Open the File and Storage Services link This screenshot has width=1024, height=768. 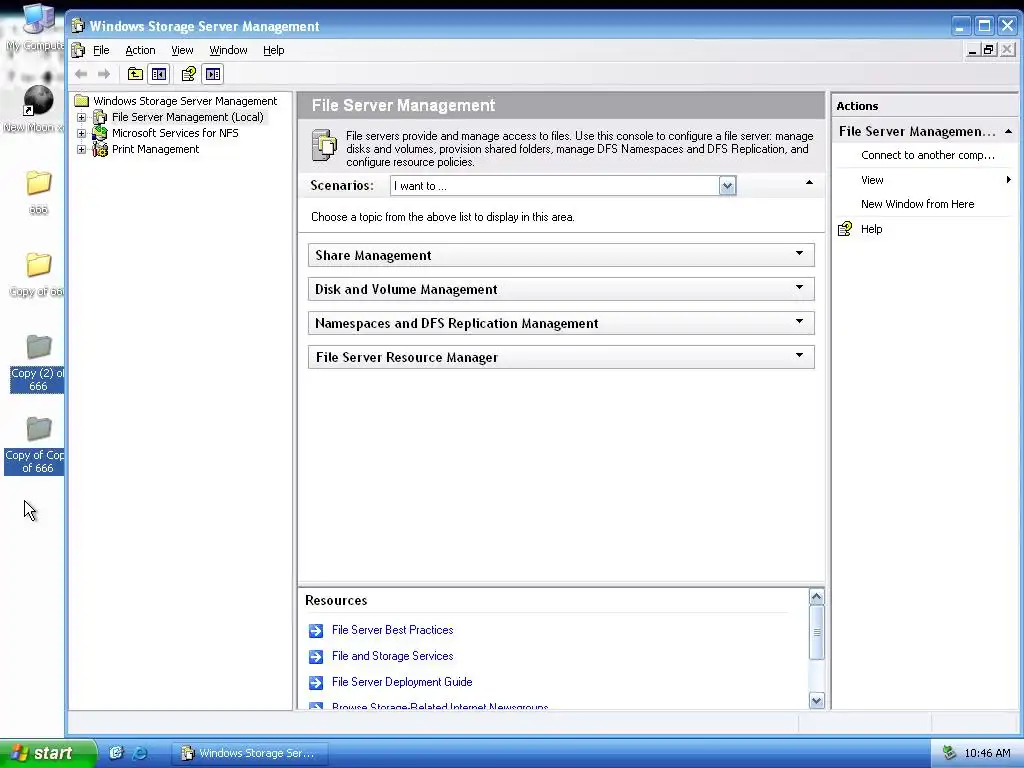coord(392,656)
